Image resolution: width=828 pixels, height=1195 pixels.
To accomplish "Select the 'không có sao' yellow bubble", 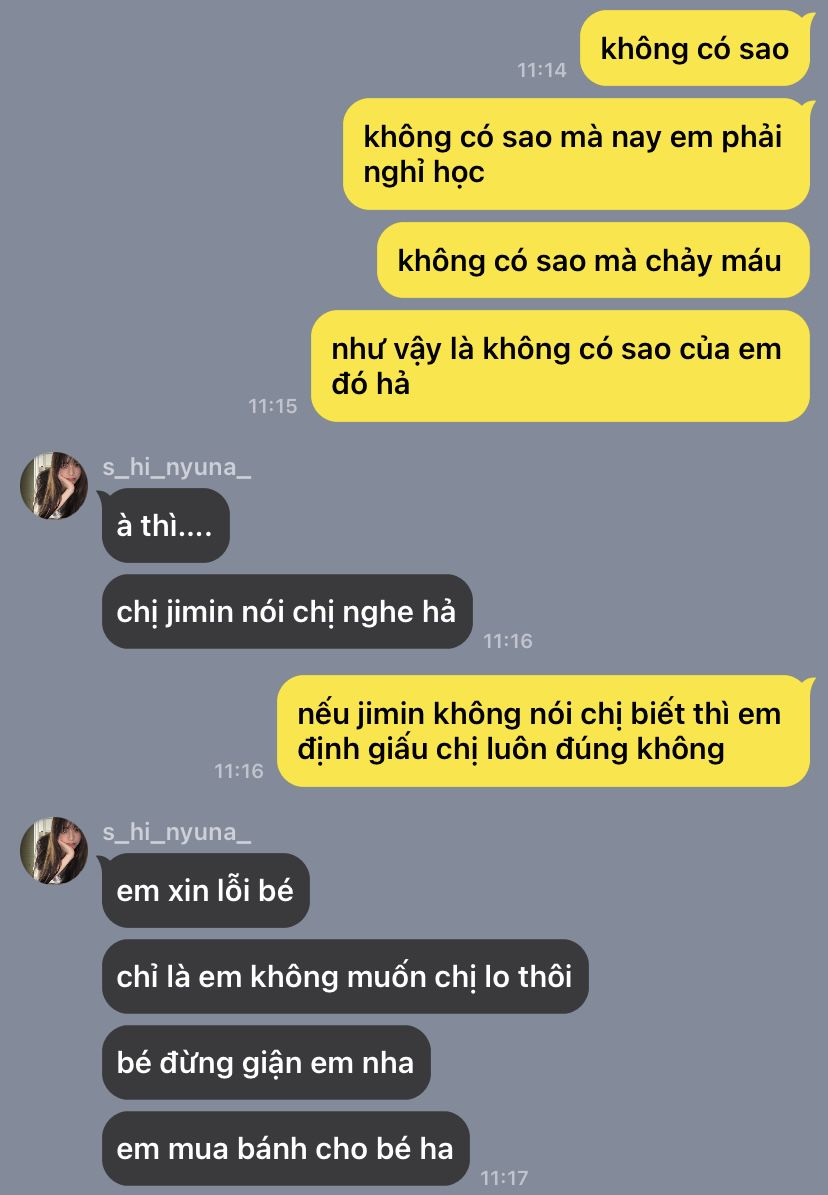I will point(695,48).
